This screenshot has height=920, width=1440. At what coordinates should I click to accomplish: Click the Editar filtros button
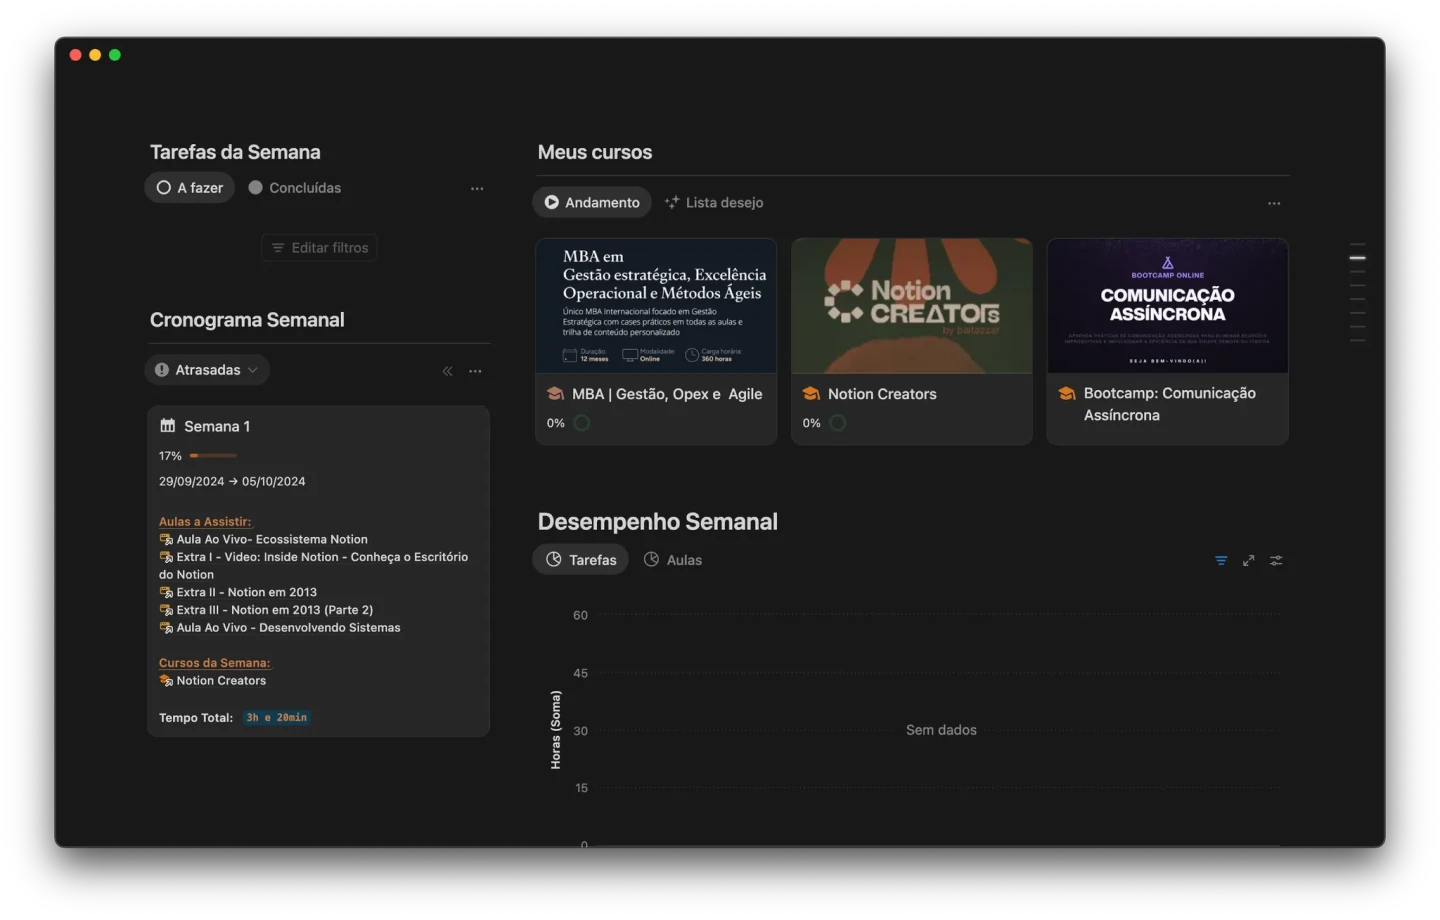point(320,248)
